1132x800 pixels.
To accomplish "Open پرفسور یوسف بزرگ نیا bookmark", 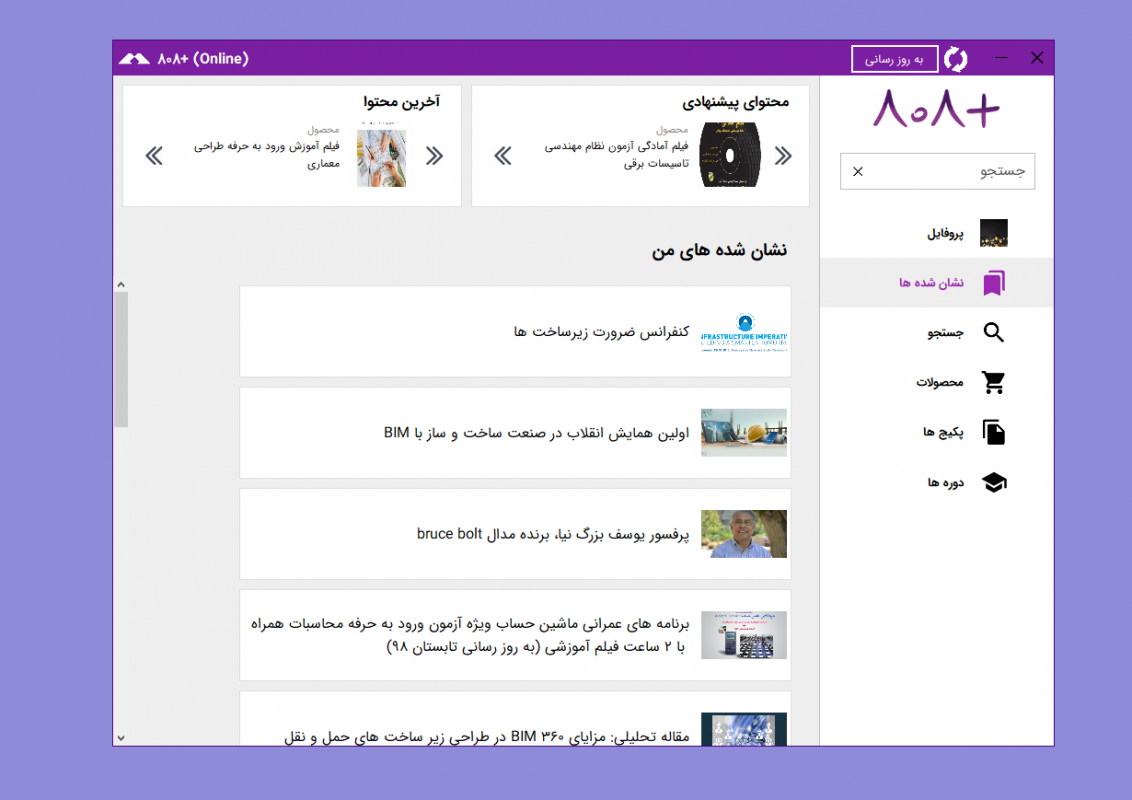I will pos(515,534).
